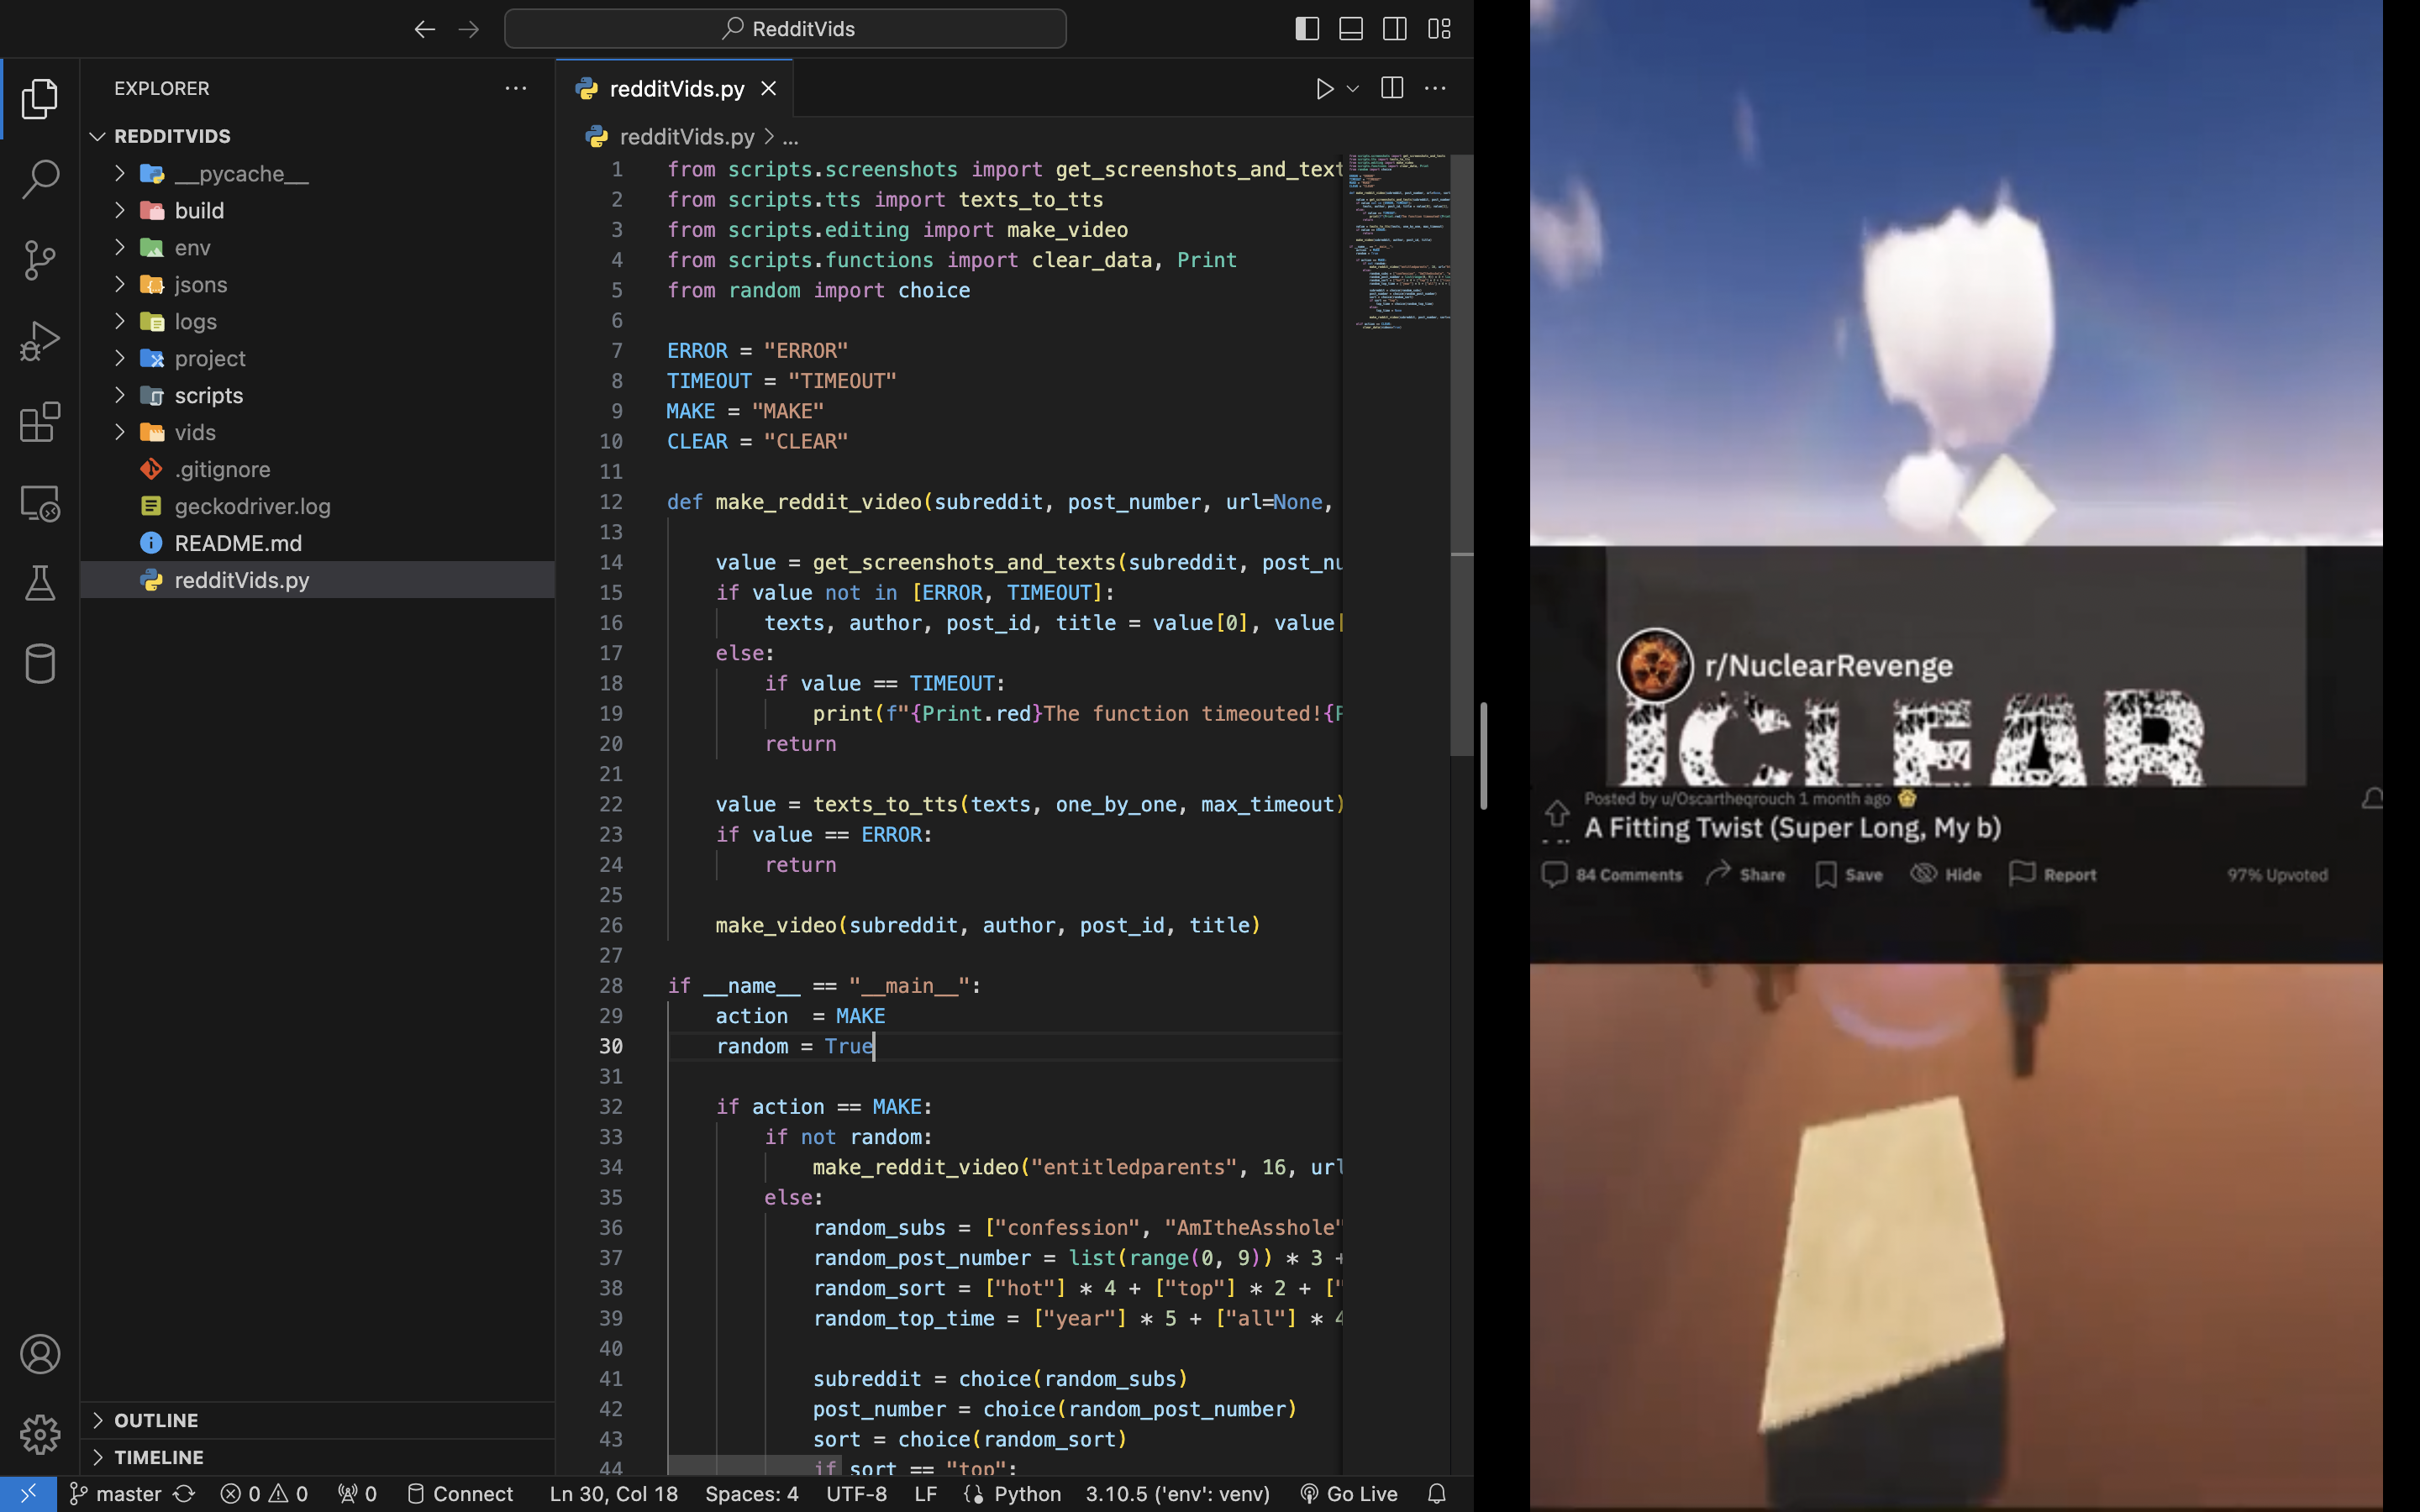Open the Manage gear menu

click(40, 1434)
